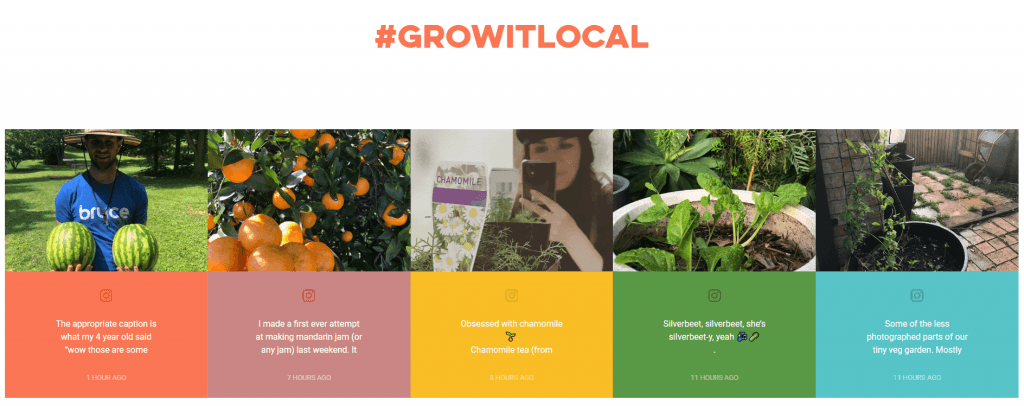Click the 8 HOURS AGO timestamp
The image size is (1024, 406).
(x=511, y=378)
